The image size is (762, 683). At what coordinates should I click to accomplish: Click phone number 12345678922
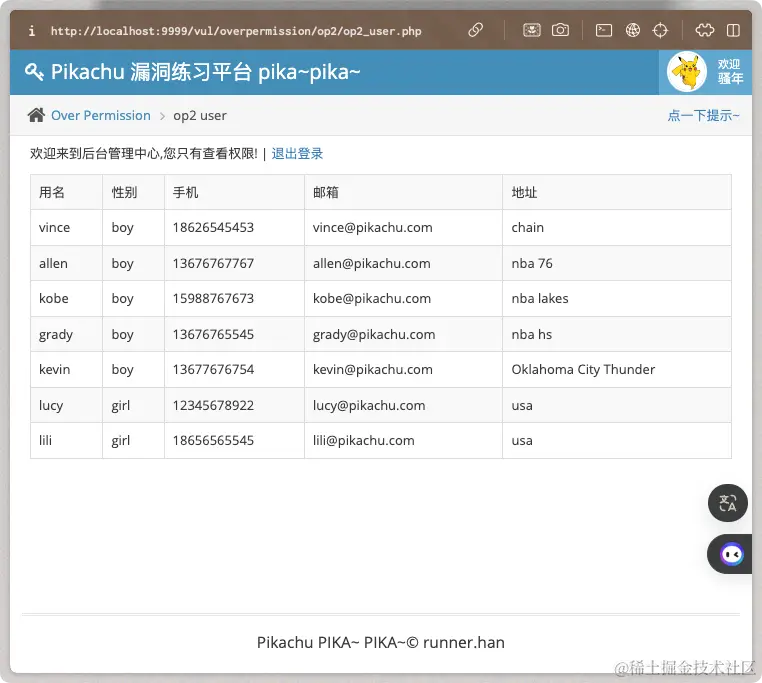tap(213, 405)
